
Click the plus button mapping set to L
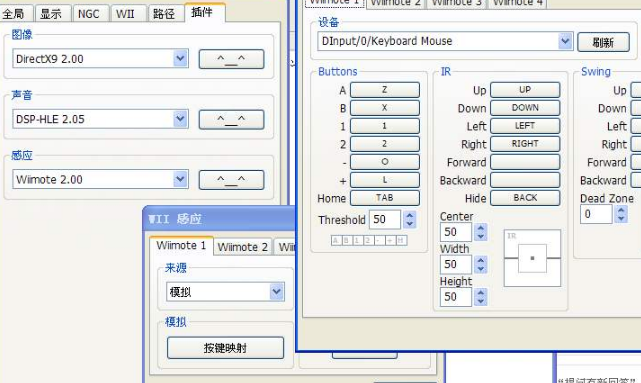(x=385, y=180)
